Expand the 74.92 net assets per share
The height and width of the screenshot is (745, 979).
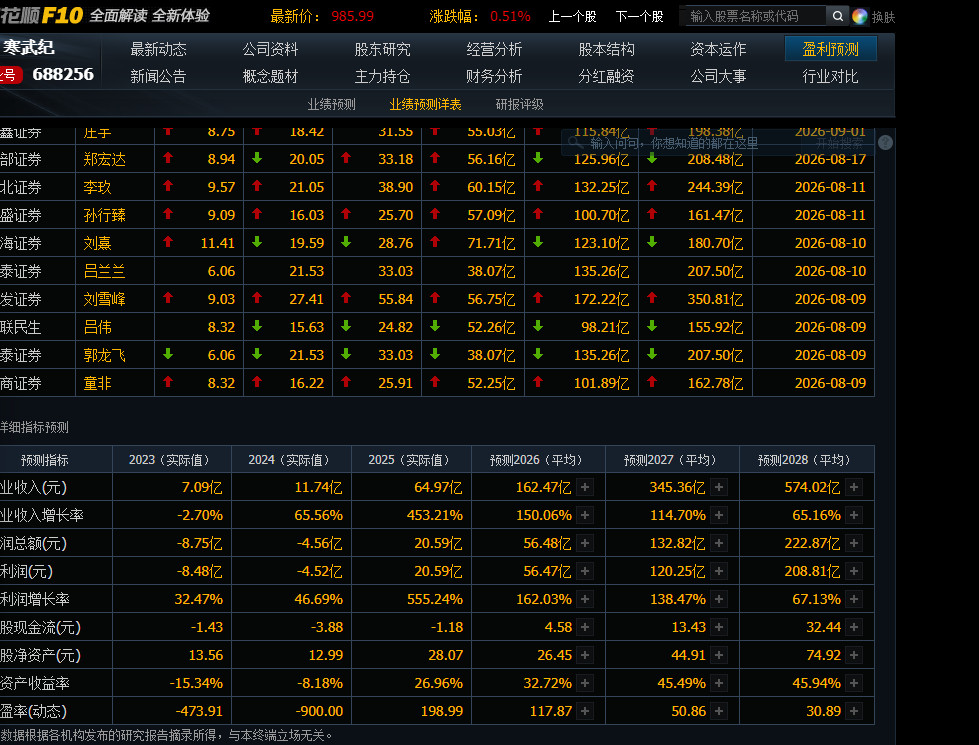click(854, 655)
